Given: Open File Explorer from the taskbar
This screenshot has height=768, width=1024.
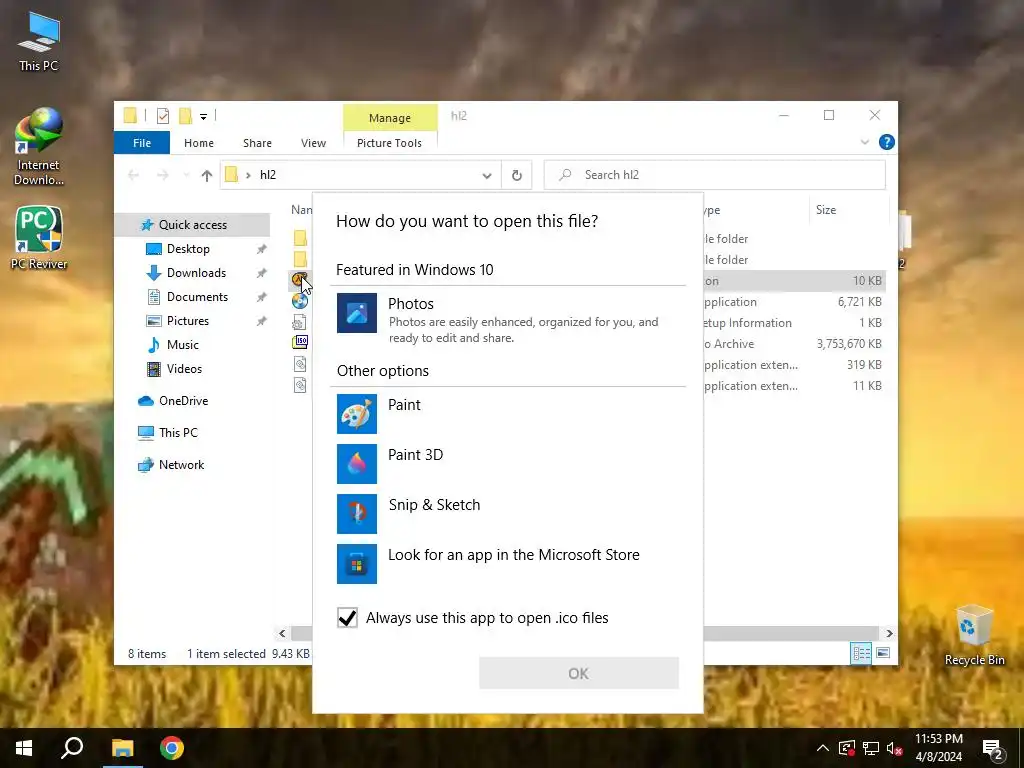Looking at the screenshot, I should [x=122, y=748].
